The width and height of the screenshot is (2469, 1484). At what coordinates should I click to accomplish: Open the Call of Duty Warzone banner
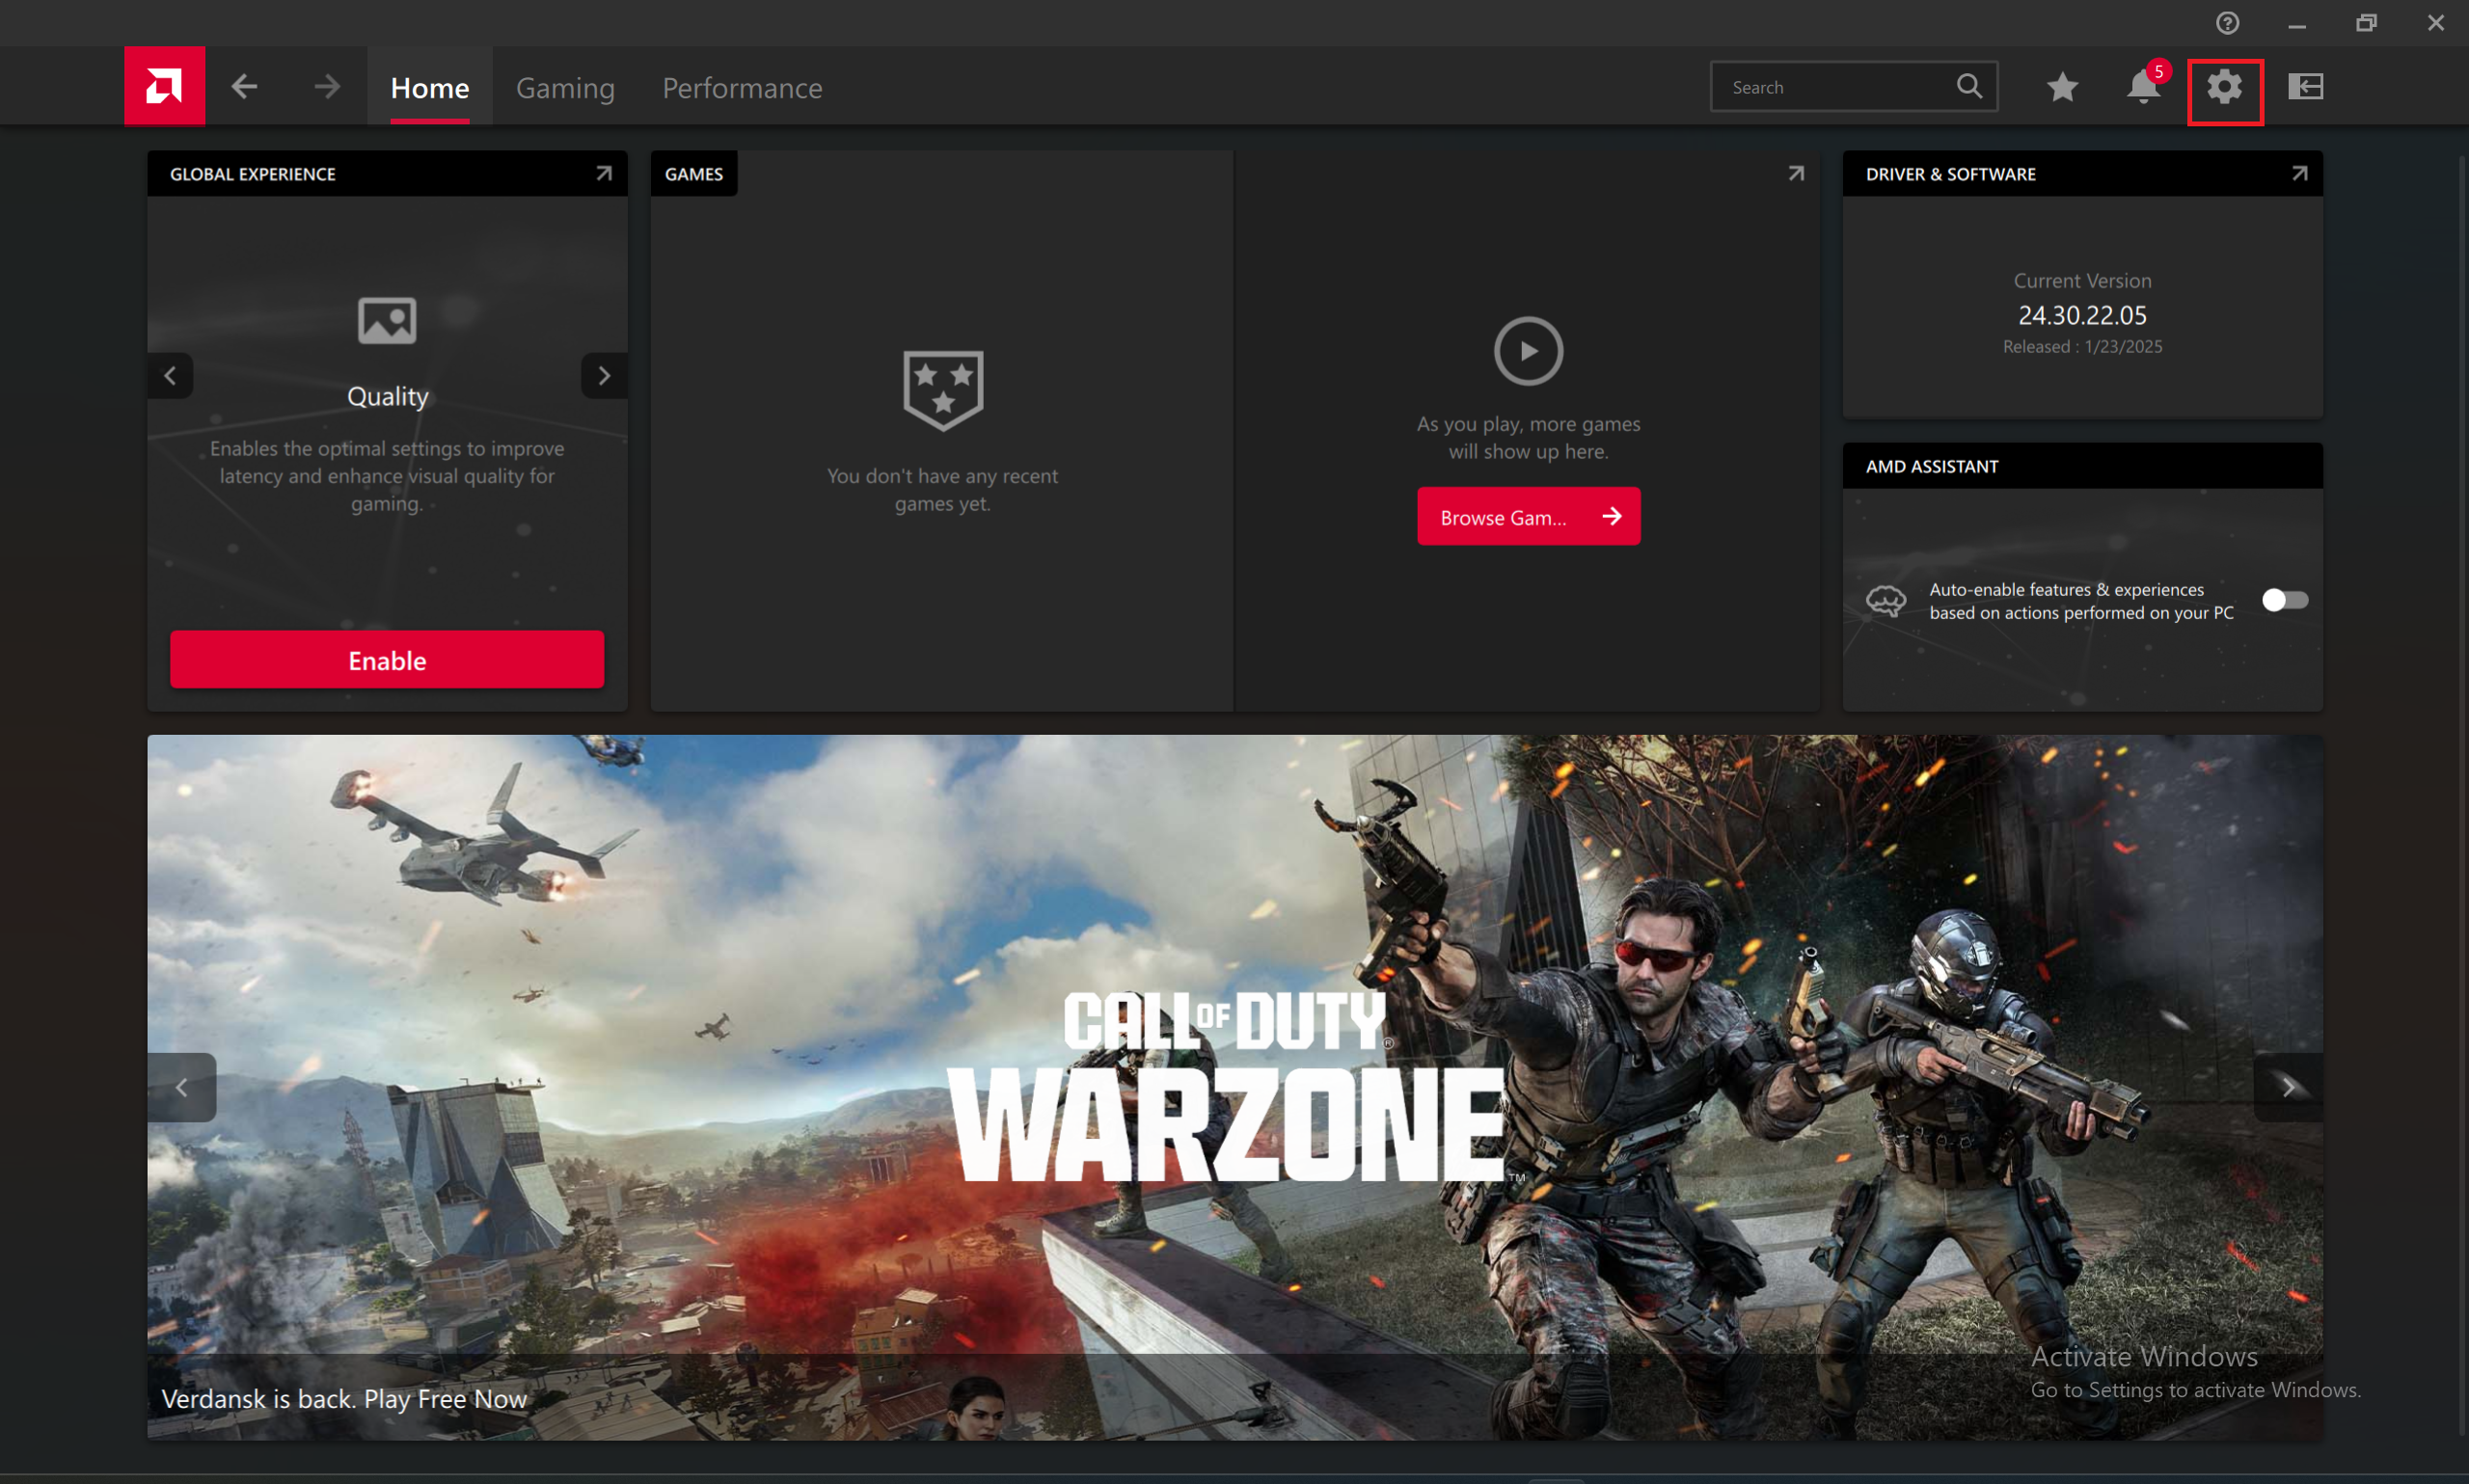pos(1234,1087)
